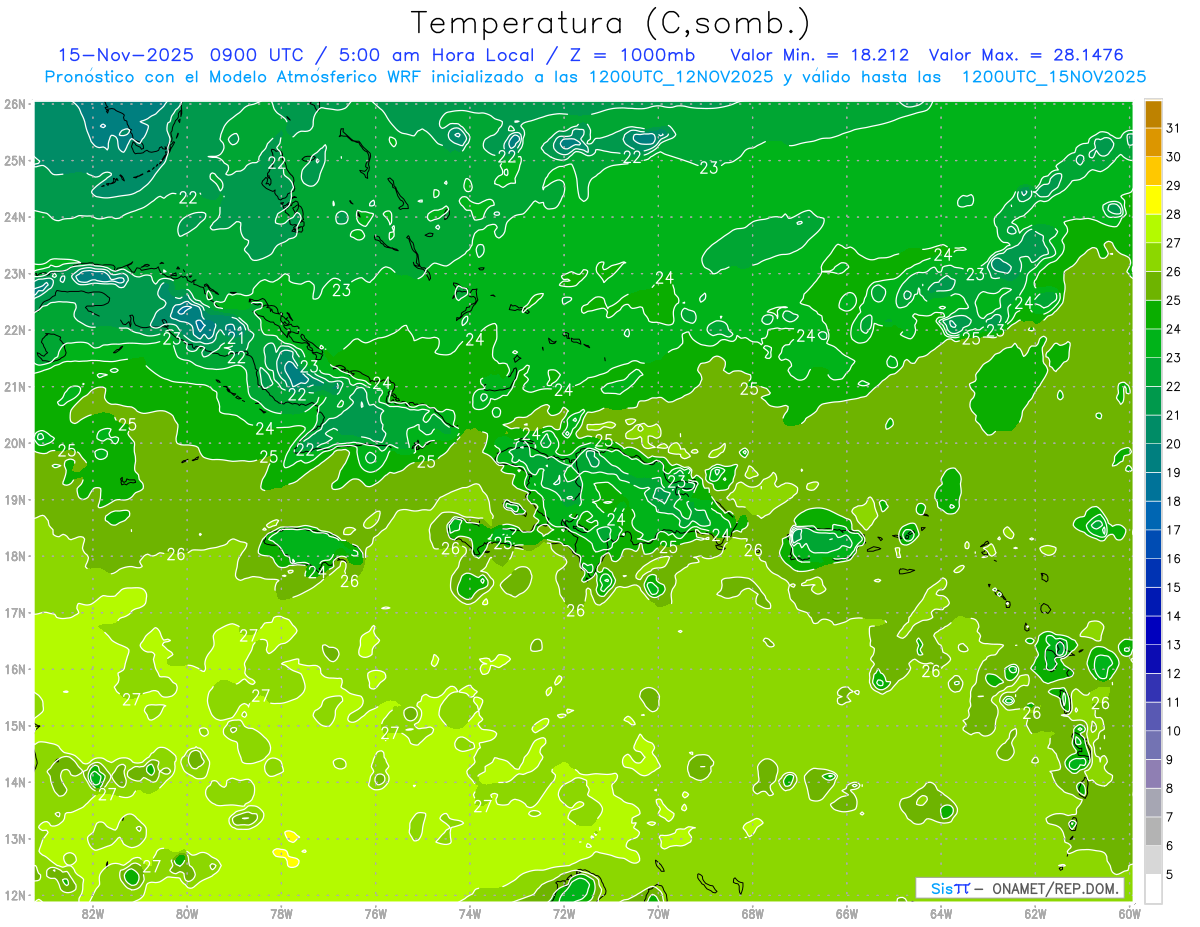This screenshot has width=1200, height=927.
Task: Click the 62W longitude axis label
Action: click(1035, 912)
